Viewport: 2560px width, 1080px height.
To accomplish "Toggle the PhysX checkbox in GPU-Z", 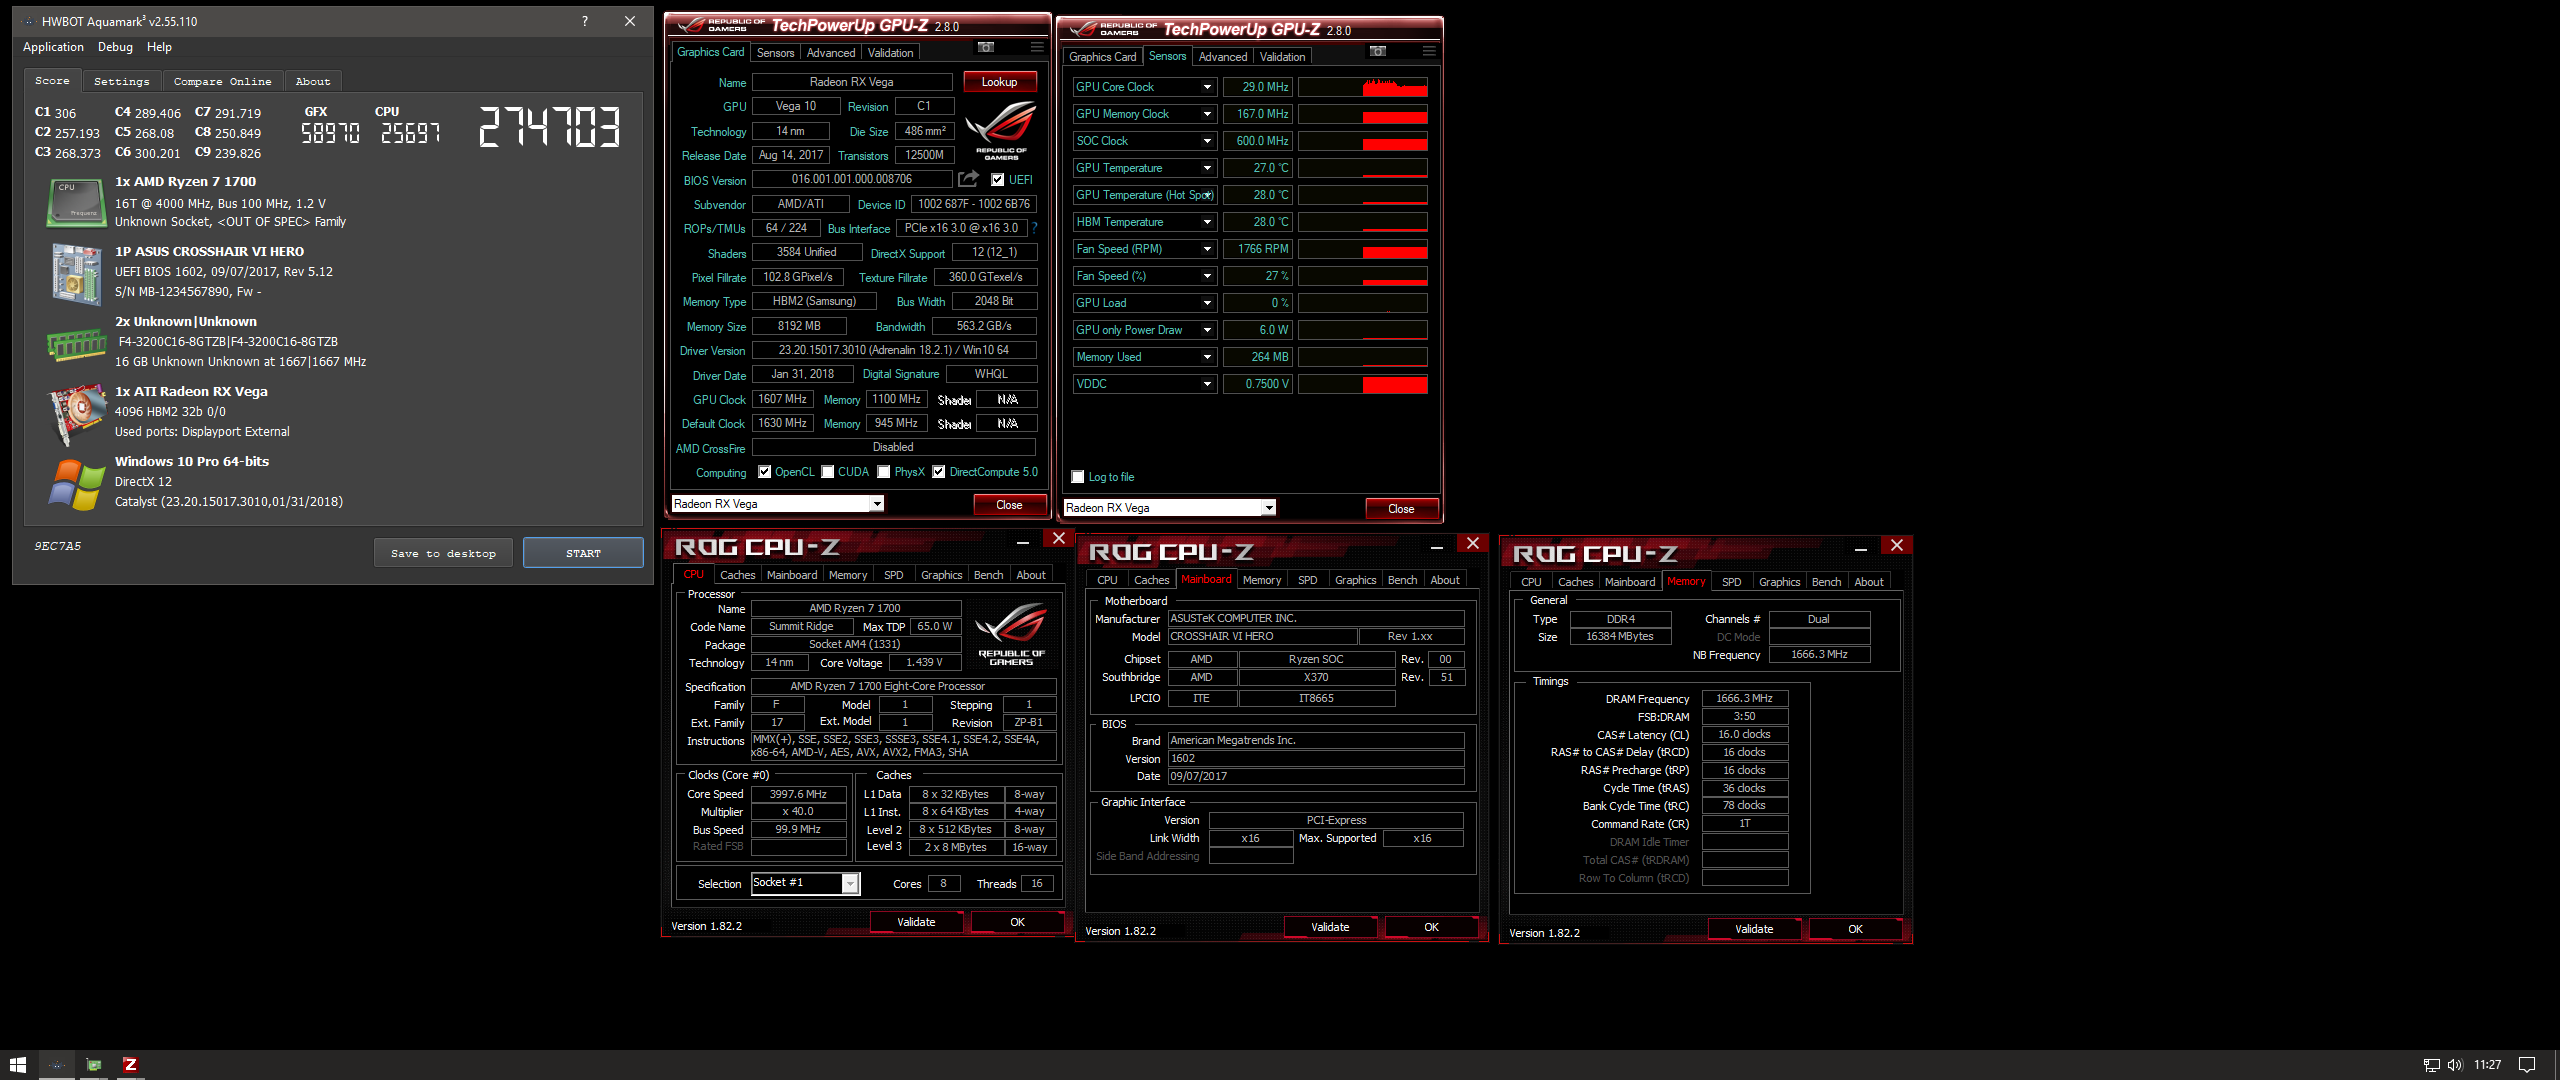I will click(884, 472).
